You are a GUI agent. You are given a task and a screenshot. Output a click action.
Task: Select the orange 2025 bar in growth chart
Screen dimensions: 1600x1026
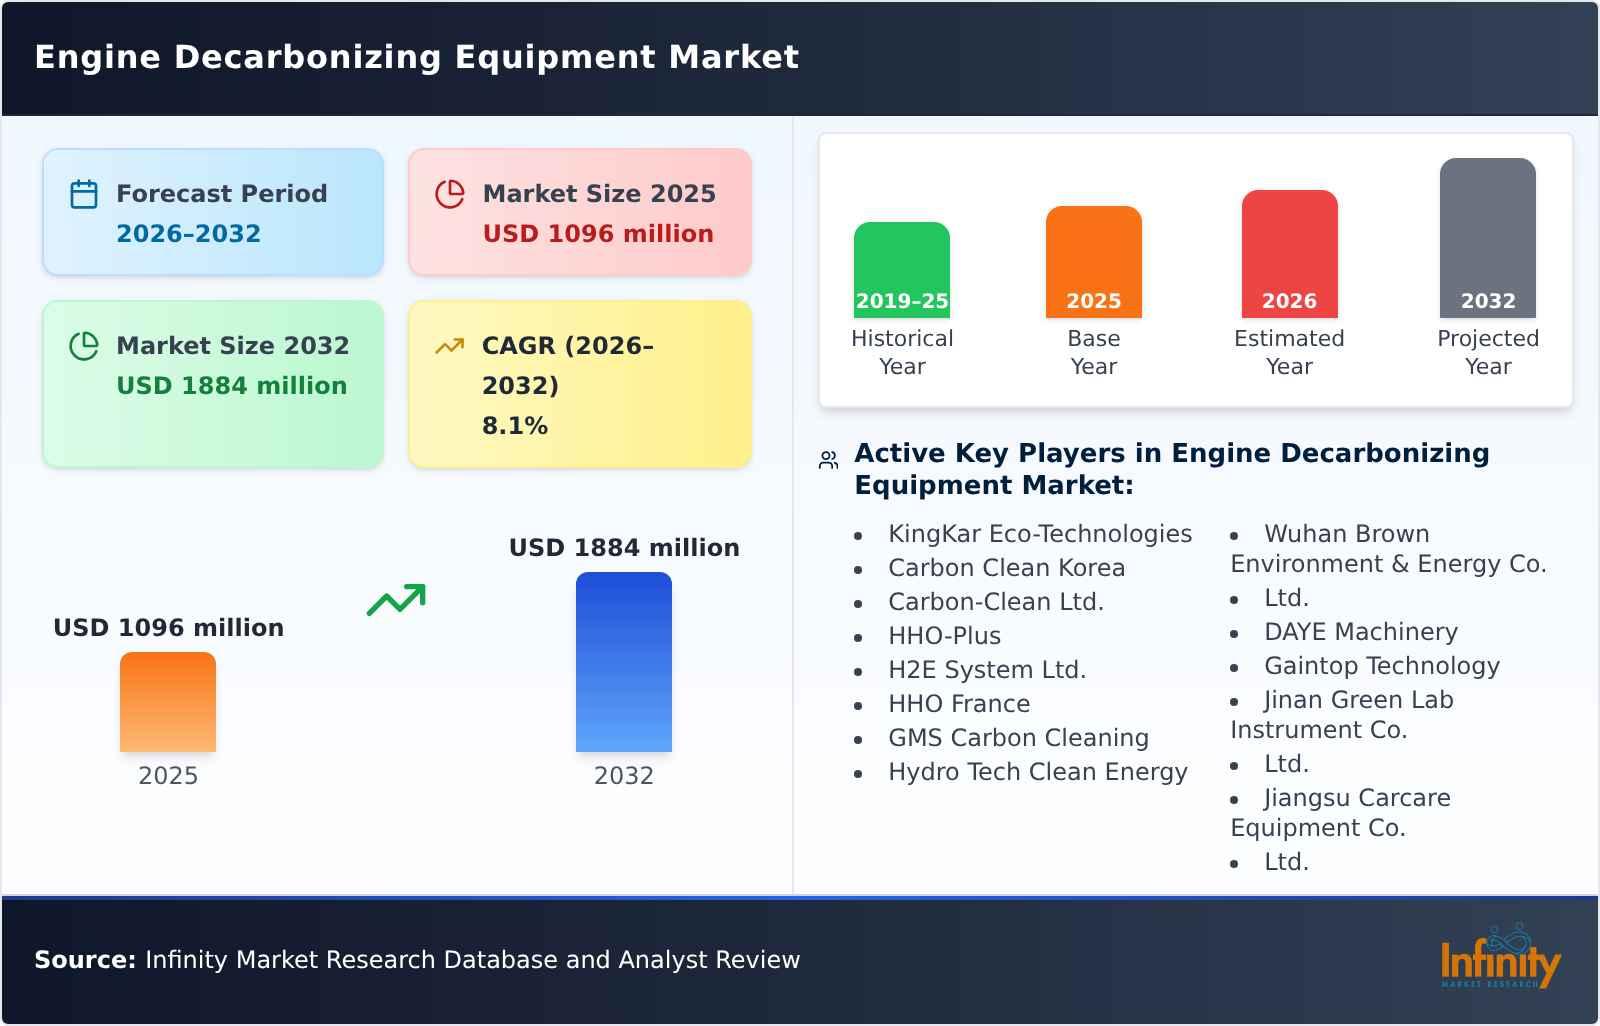click(167, 702)
